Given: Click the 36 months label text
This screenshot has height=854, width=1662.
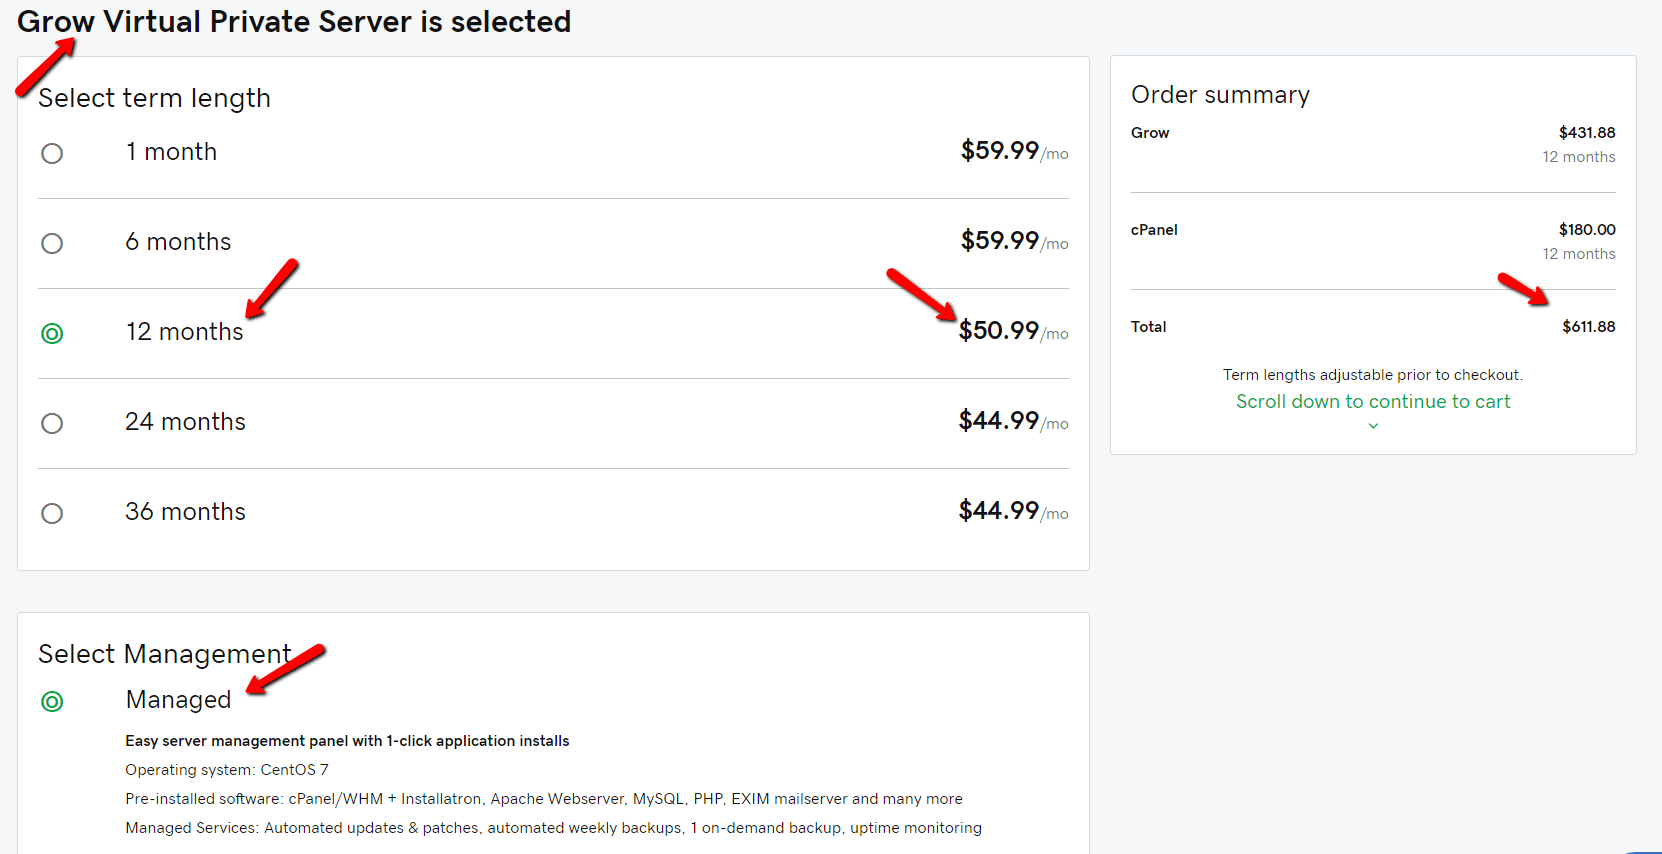Looking at the screenshot, I should pyautogui.click(x=185, y=512).
